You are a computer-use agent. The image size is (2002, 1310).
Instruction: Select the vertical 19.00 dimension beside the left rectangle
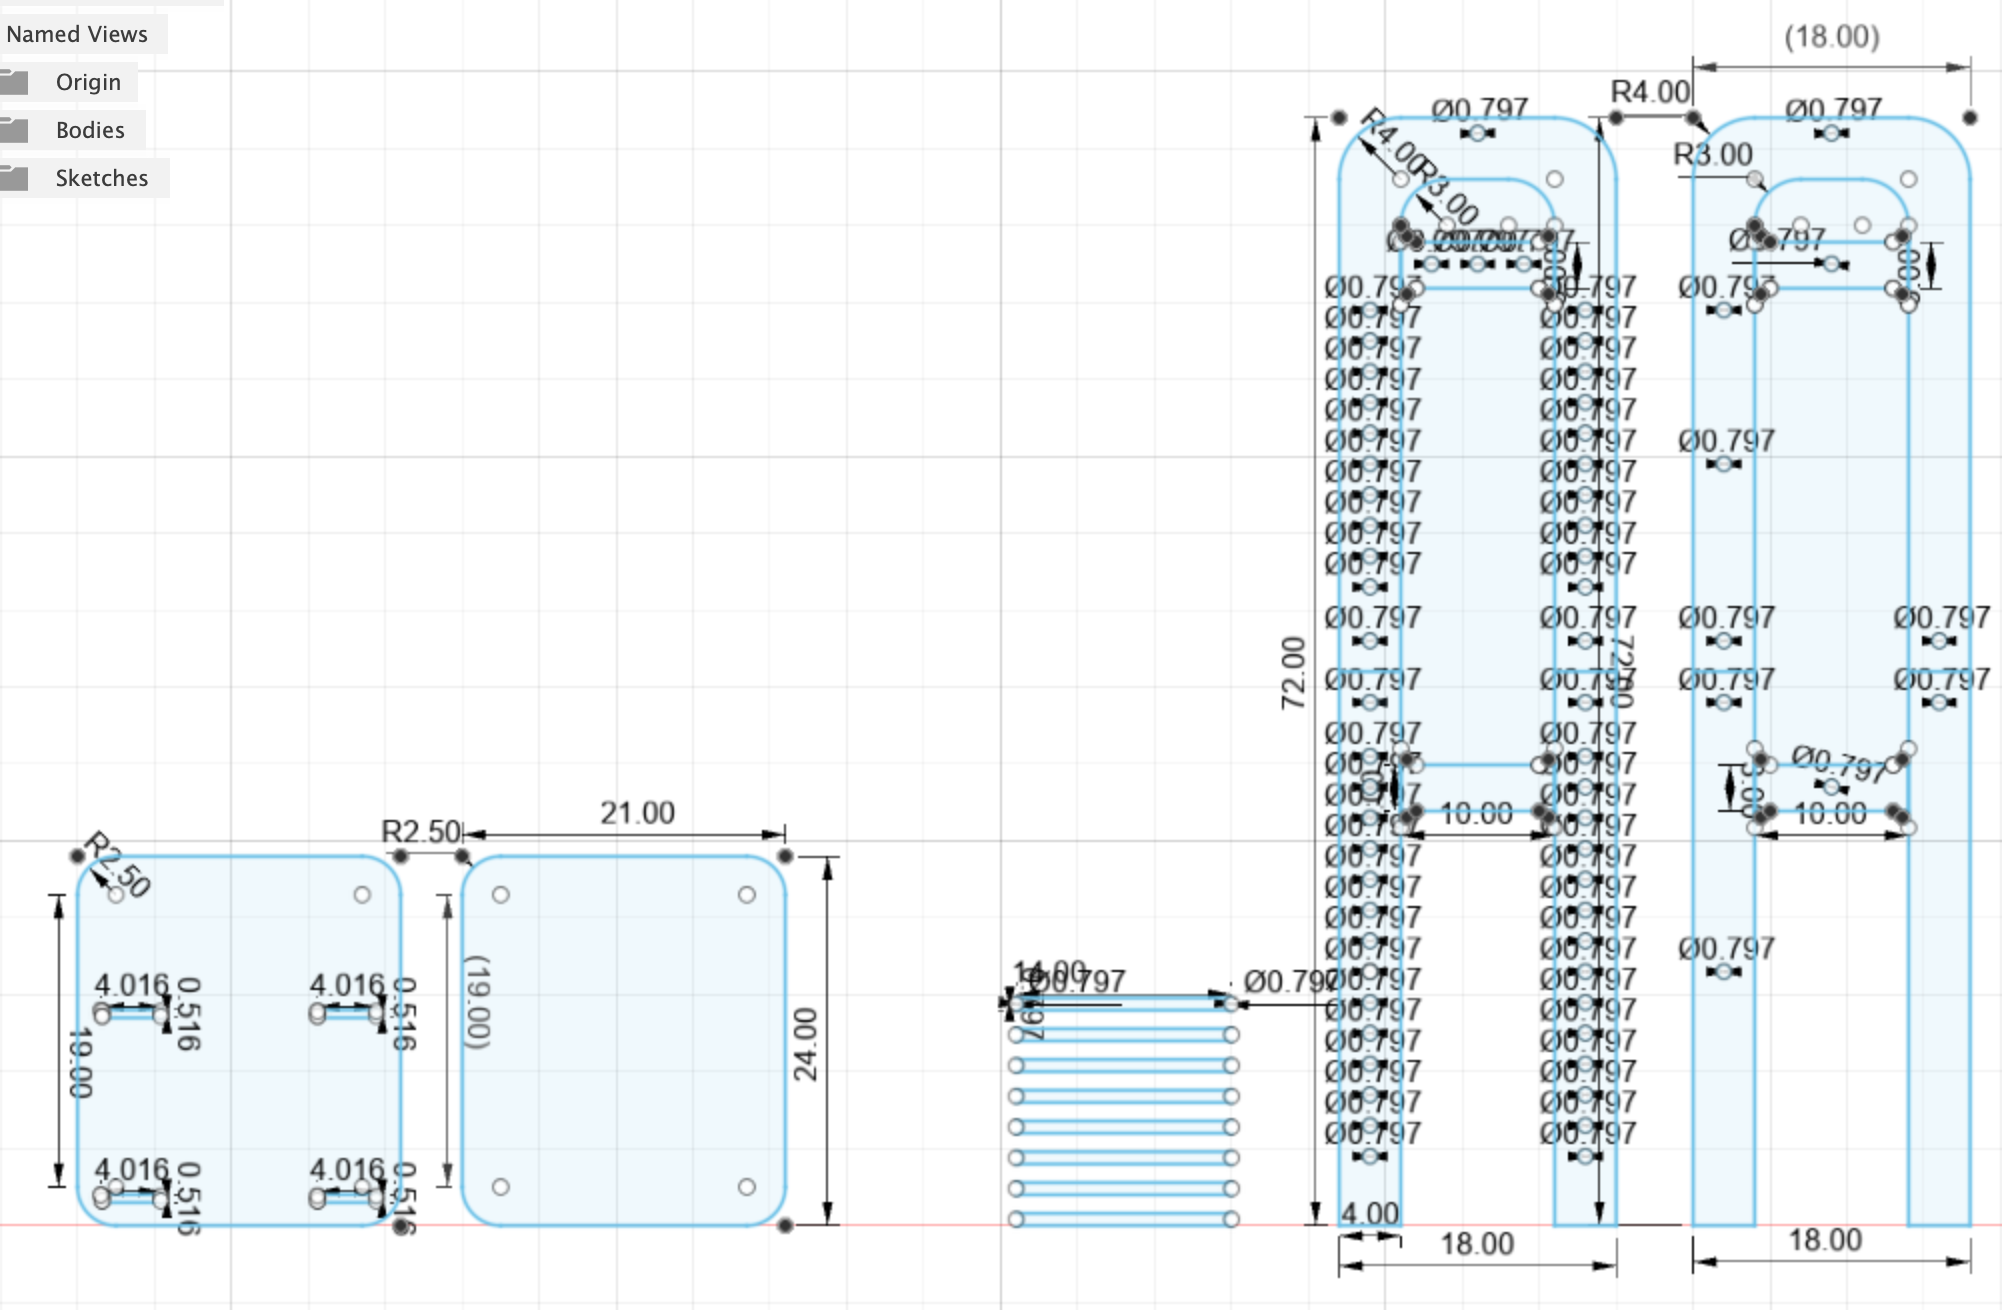(x=80, y=1063)
